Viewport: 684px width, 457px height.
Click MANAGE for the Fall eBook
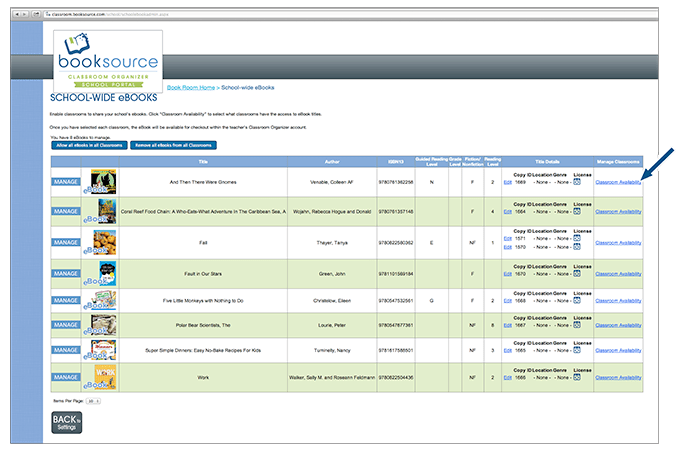coord(66,242)
